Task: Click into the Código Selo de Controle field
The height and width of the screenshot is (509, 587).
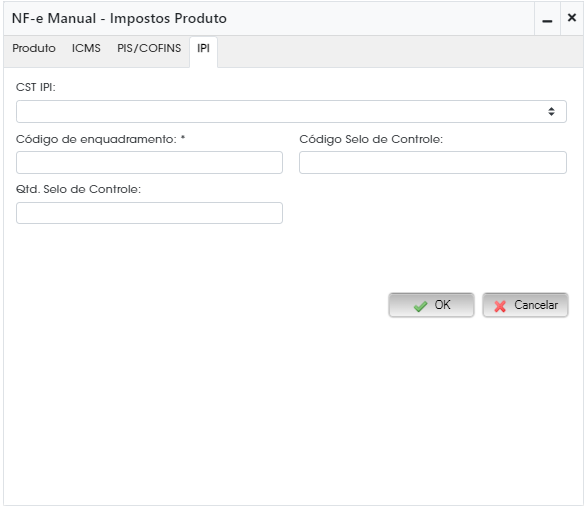Action: [433, 162]
